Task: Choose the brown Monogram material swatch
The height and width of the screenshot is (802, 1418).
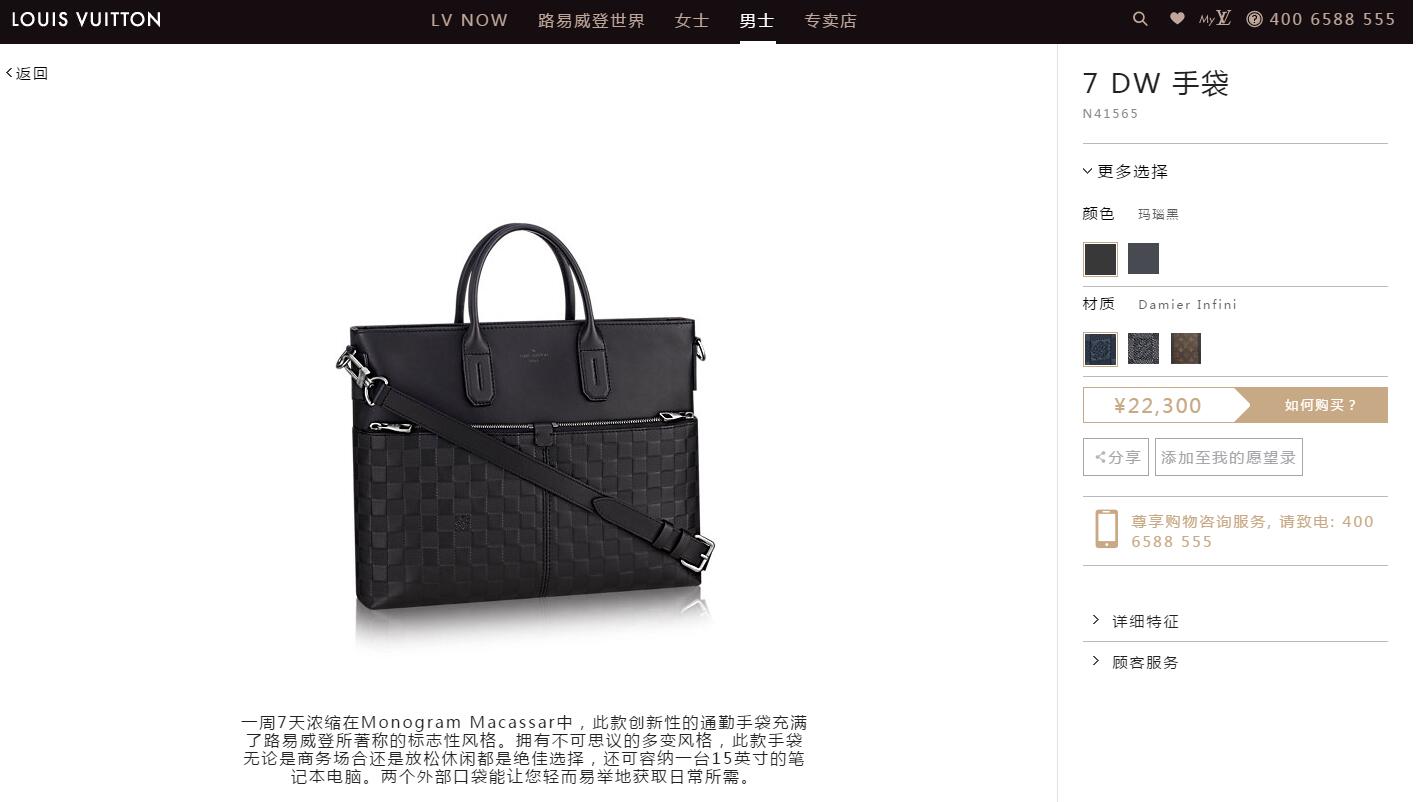Action: click(1186, 349)
